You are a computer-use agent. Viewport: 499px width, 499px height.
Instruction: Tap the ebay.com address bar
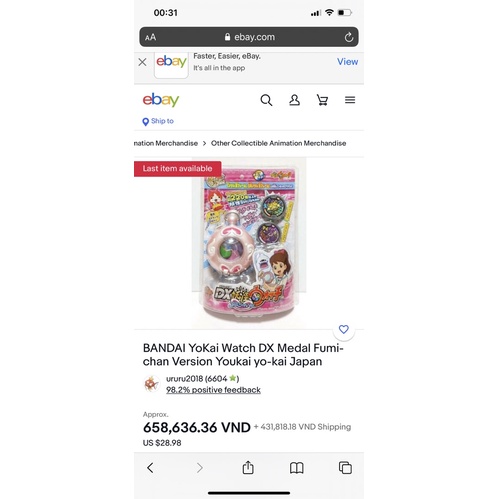[x=249, y=37]
